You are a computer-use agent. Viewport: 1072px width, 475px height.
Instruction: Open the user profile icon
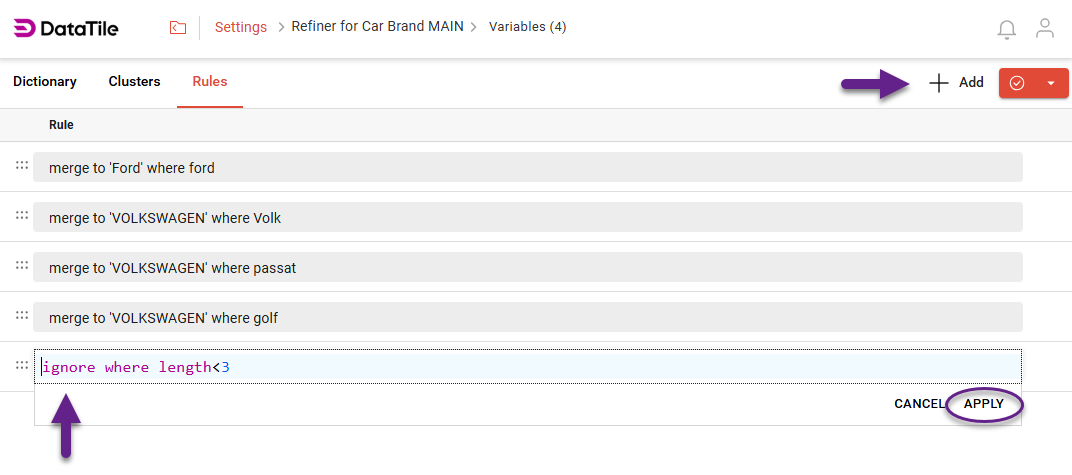click(x=1045, y=28)
